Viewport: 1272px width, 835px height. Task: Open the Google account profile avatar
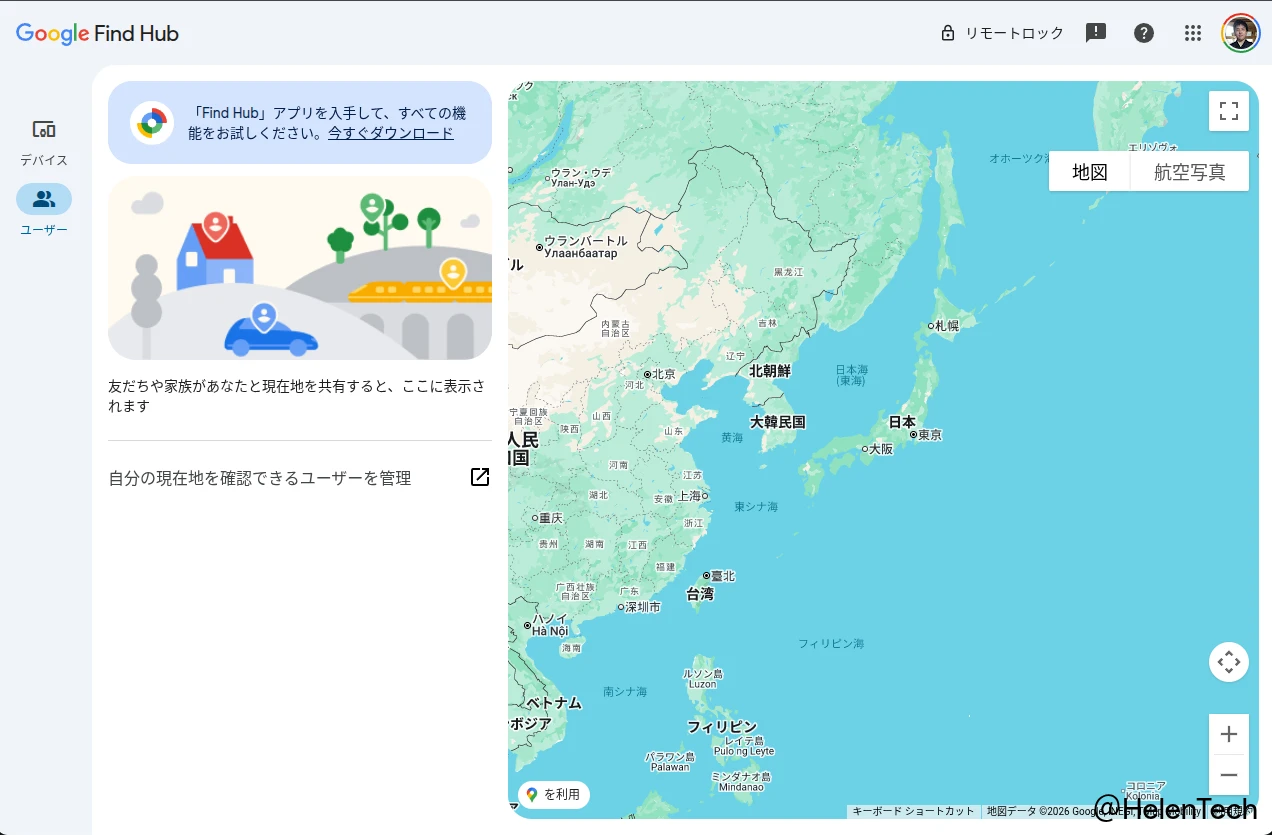1240,33
